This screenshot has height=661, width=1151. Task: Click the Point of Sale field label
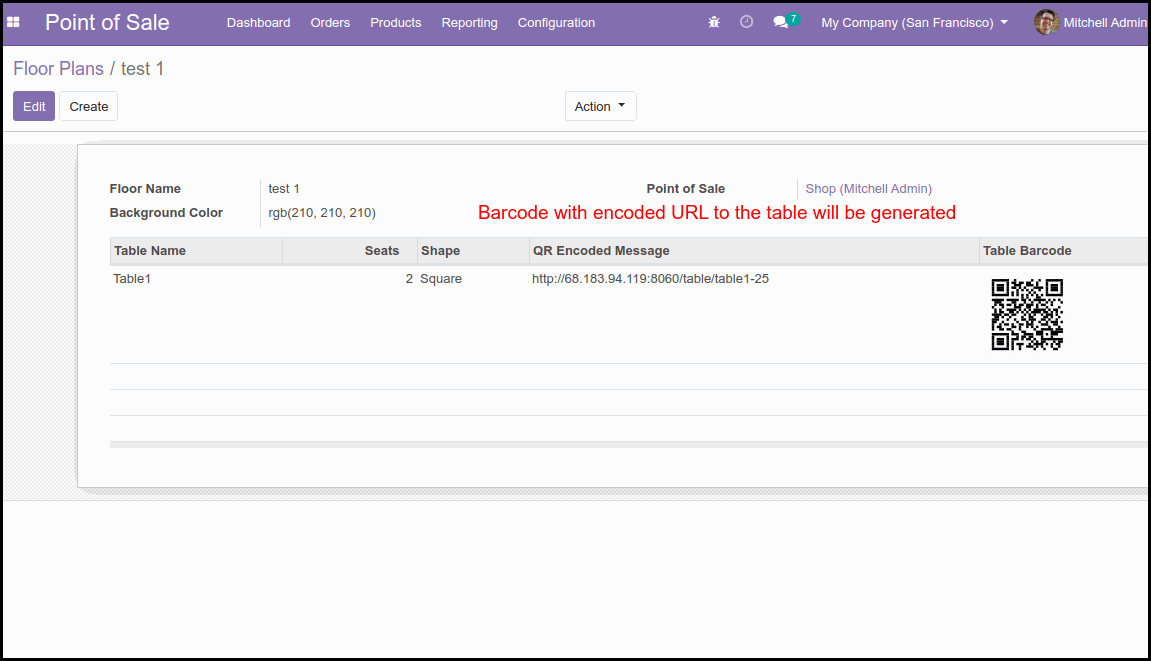(x=686, y=189)
